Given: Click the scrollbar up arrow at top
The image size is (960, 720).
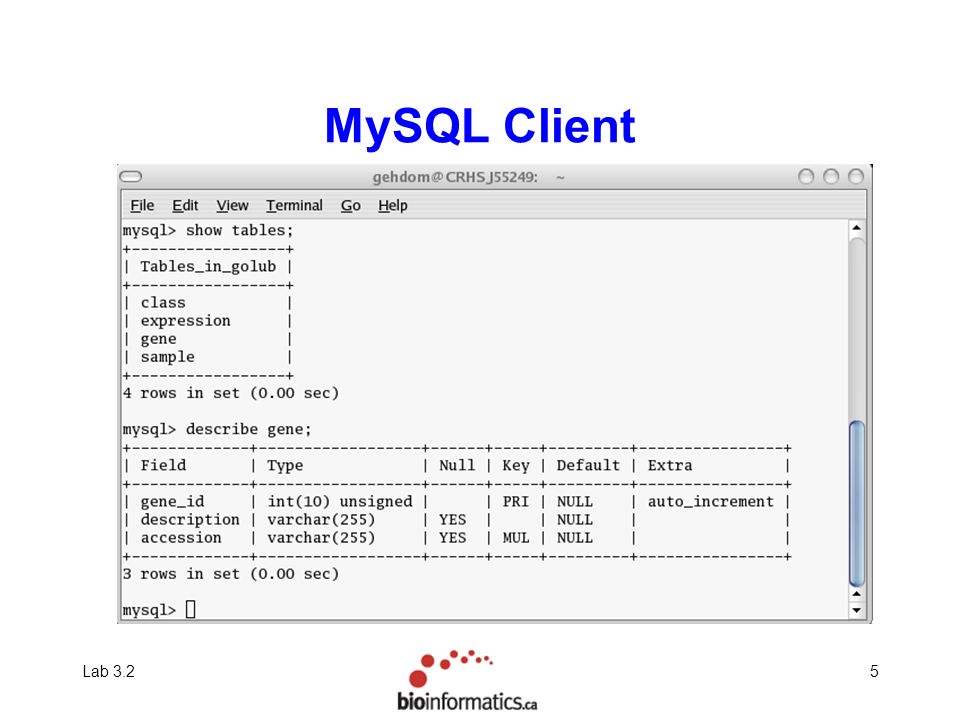Looking at the screenshot, I should point(857,228).
